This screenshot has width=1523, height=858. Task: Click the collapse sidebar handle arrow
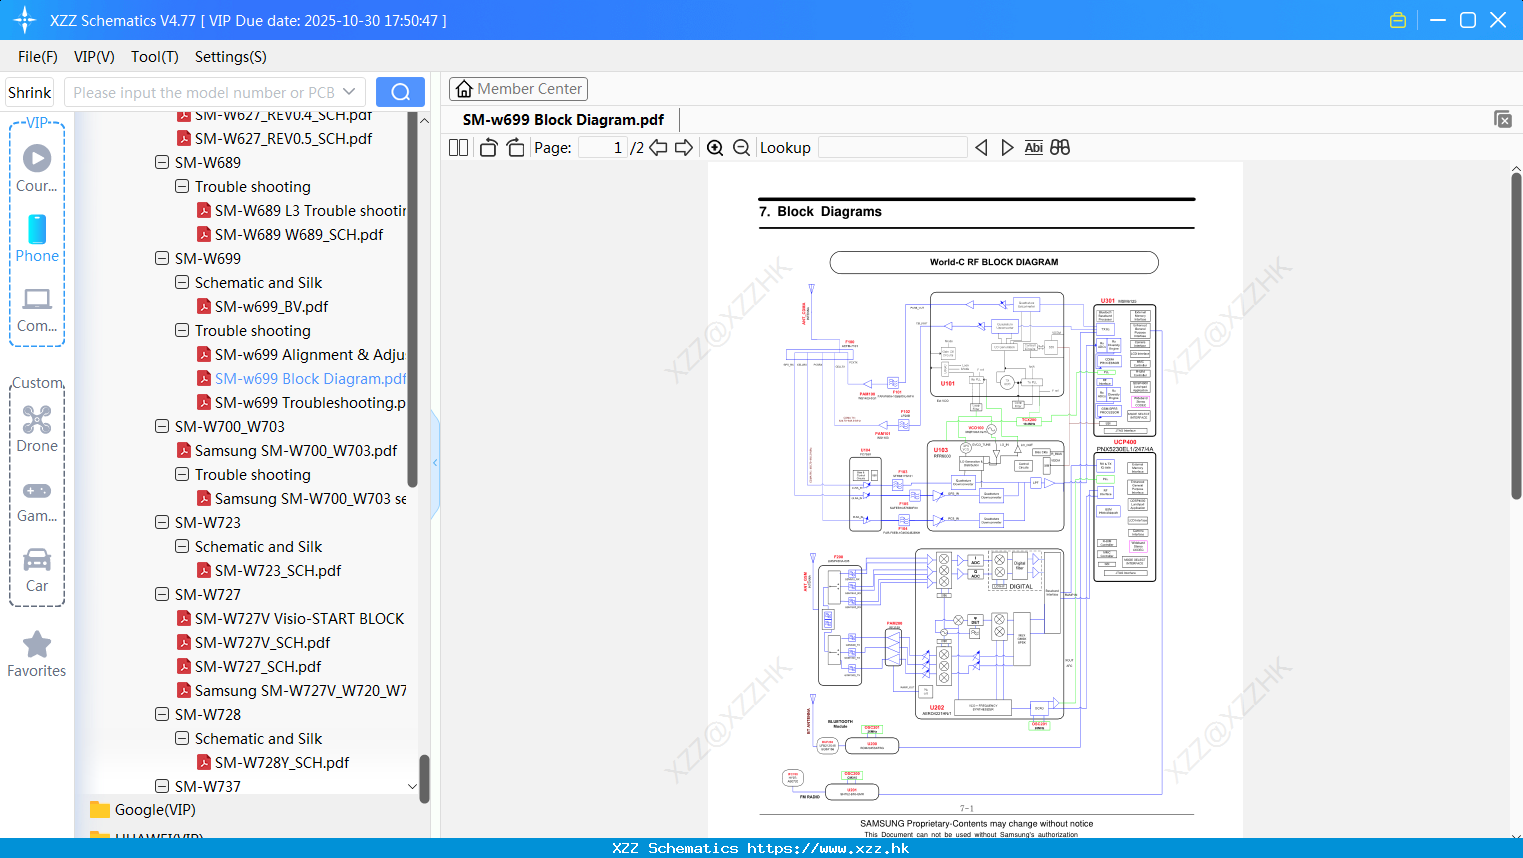point(435,463)
